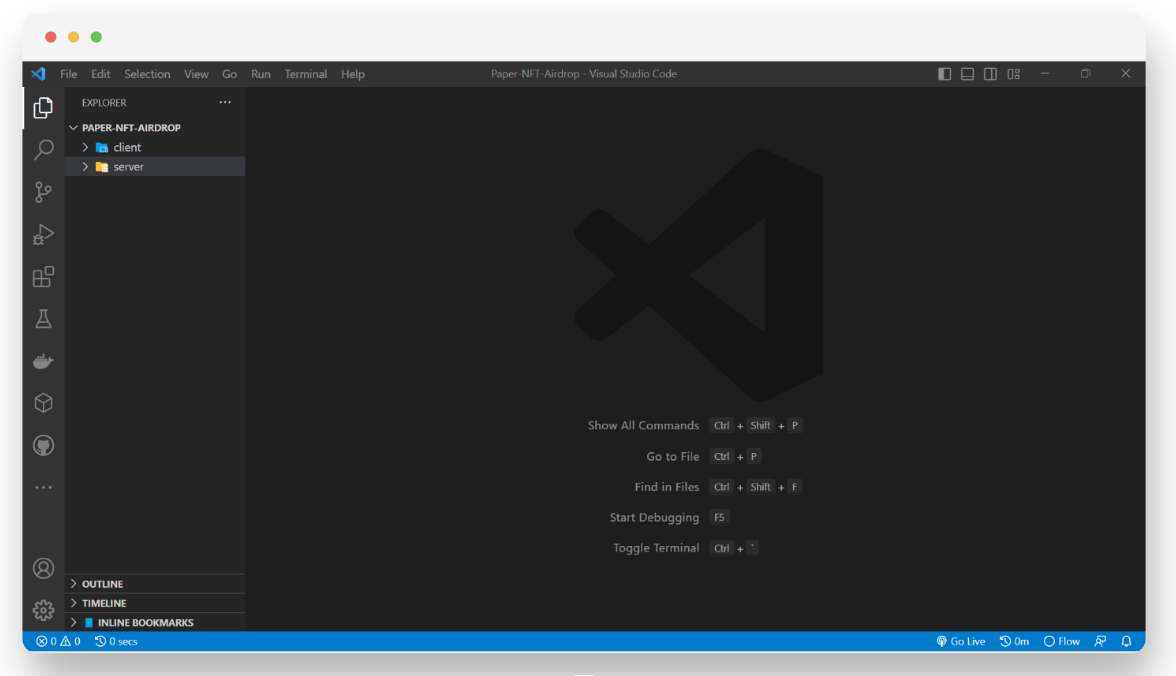1176x676 pixels.
Task: Open the Run menu
Action: (260, 74)
